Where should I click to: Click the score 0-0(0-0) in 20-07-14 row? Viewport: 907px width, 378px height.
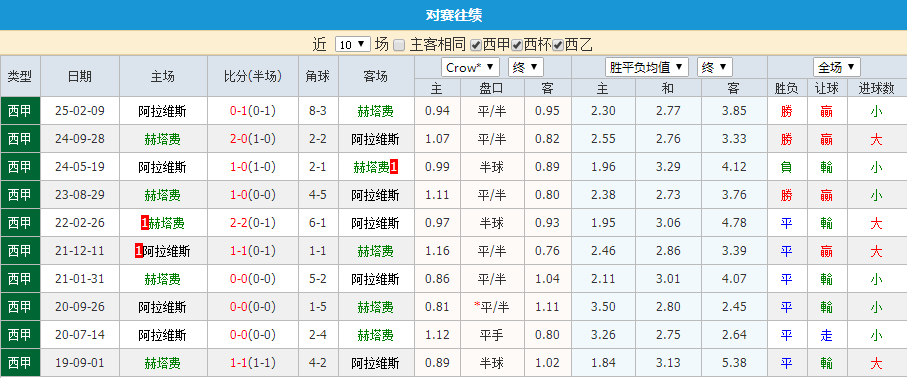pyautogui.click(x=253, y=335)
